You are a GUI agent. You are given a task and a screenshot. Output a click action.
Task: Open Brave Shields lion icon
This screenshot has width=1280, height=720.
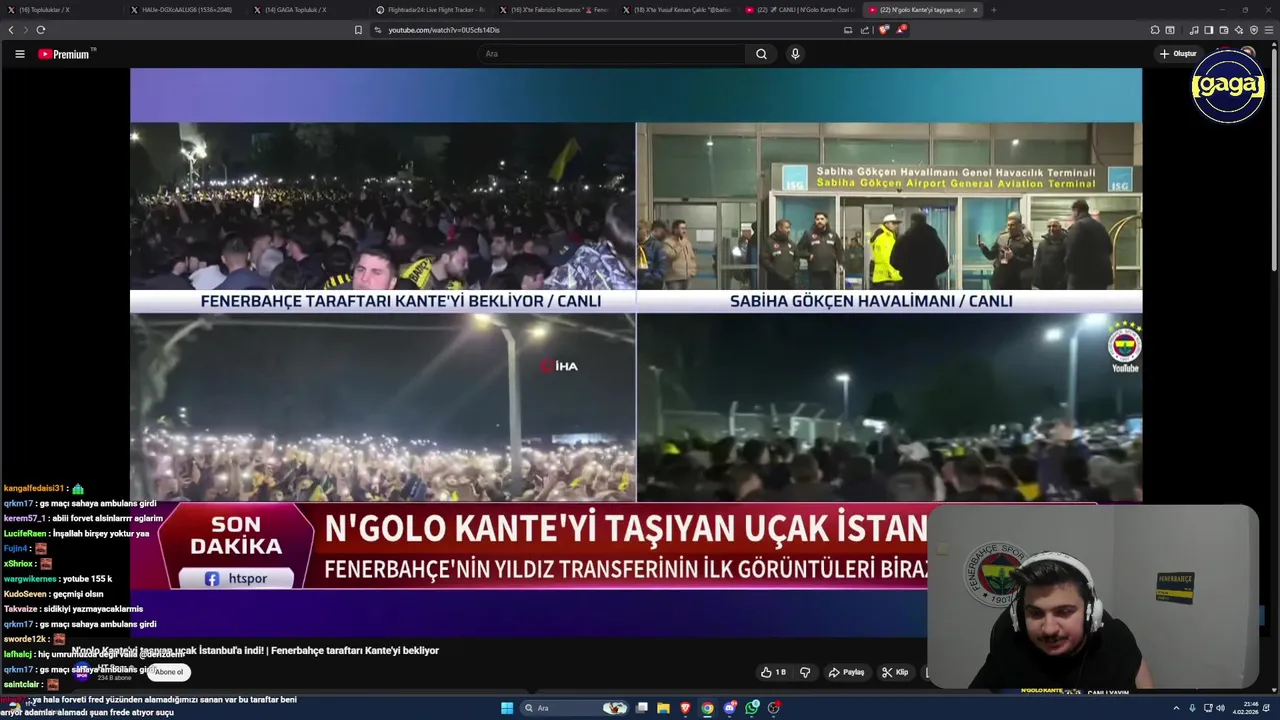(x=883, y=30)
